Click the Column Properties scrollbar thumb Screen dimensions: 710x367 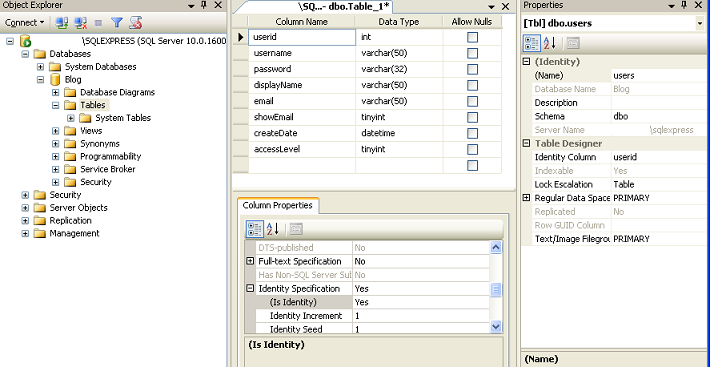click(496, 290)
